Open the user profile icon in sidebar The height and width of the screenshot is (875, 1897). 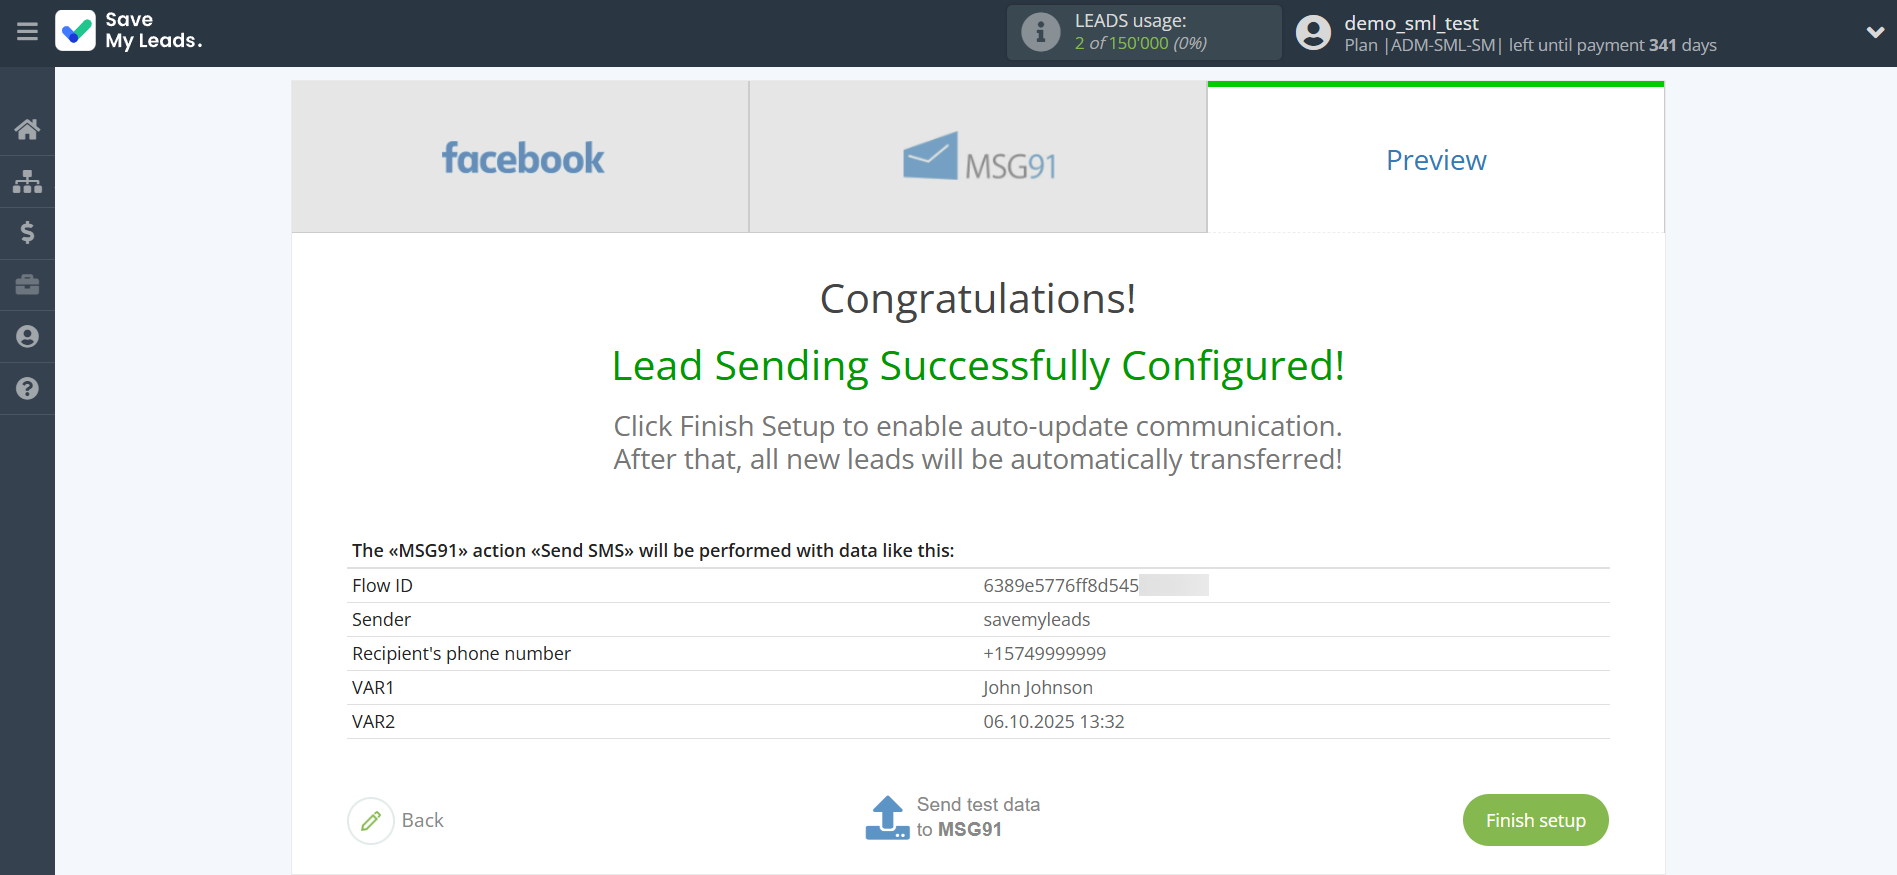[x=27, y=336]
